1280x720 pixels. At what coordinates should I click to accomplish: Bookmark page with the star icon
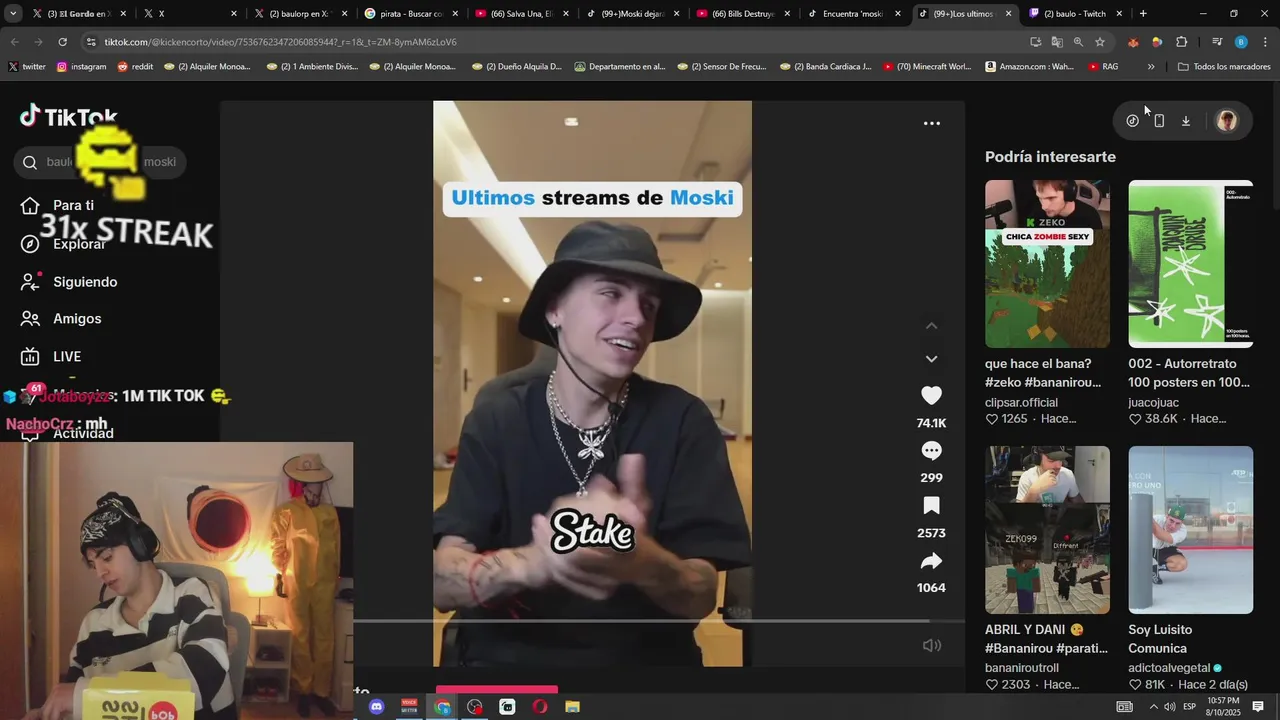pyautogui.click(x=1100, y=42)
